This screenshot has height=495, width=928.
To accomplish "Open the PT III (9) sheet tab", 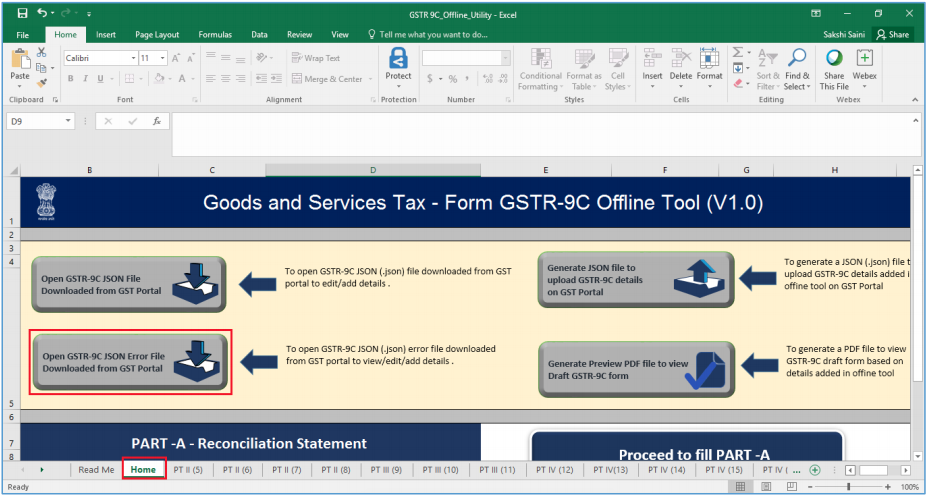I will tap(386, 470).
